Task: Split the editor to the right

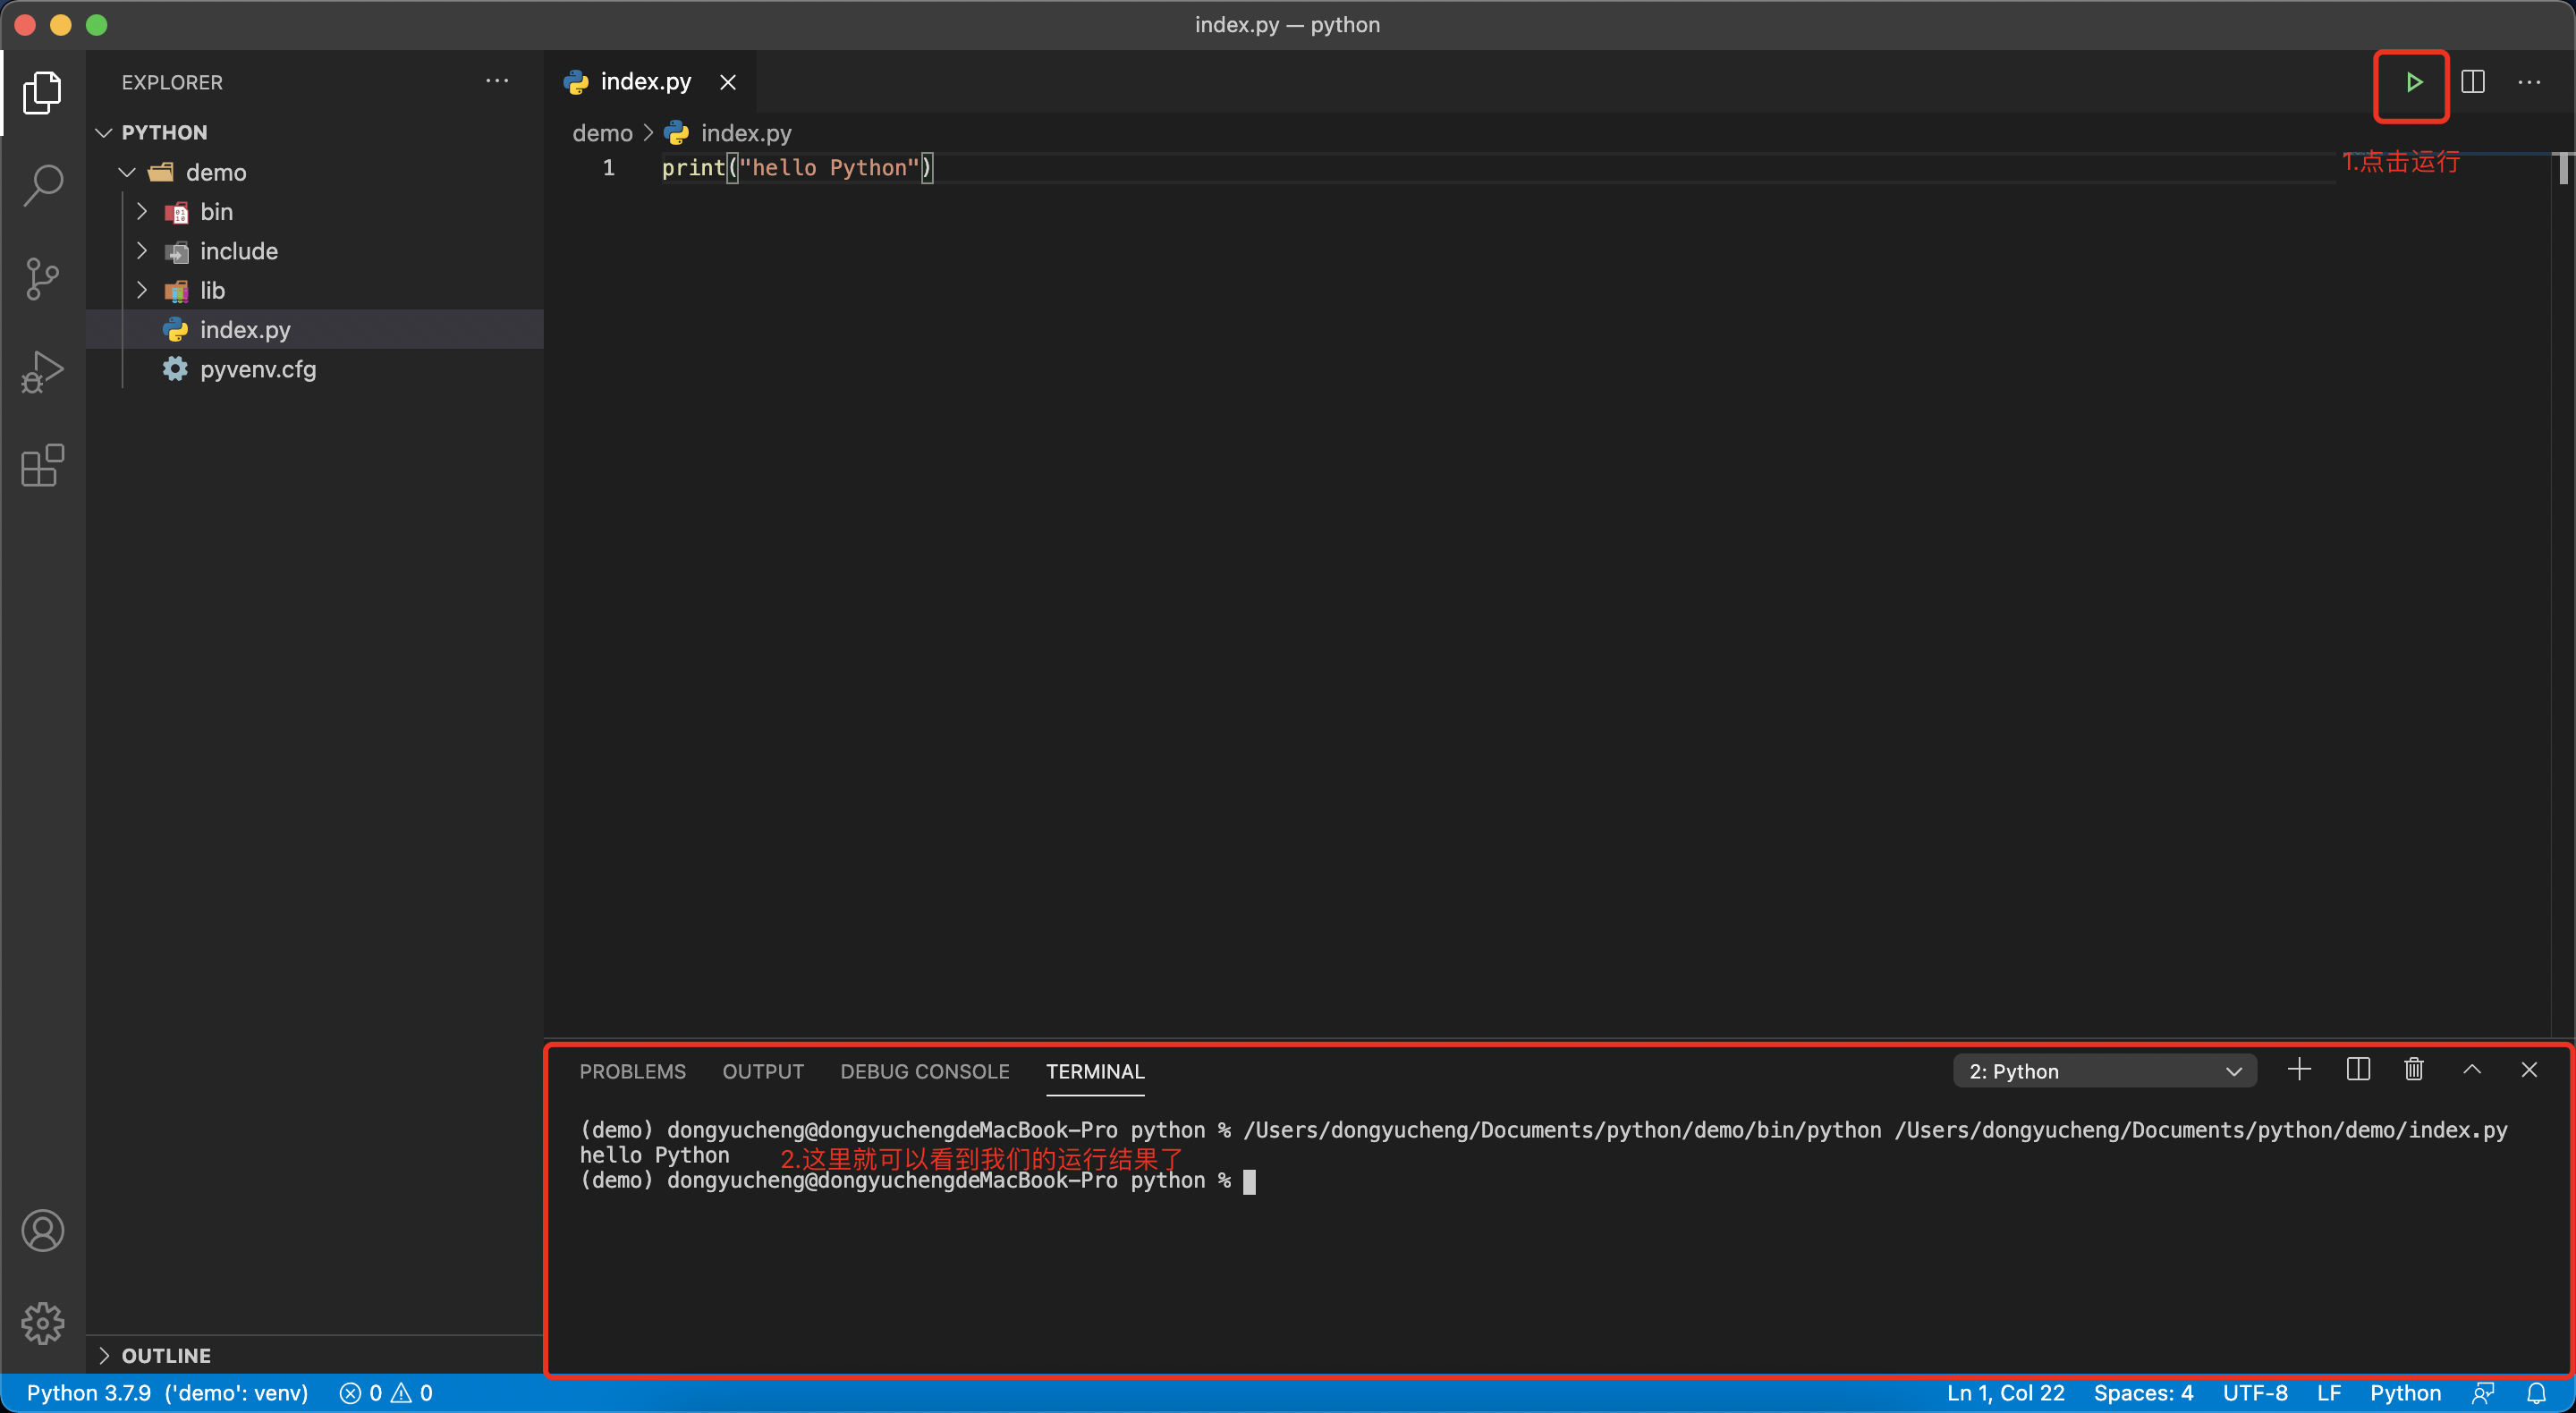Action: 2473,82
